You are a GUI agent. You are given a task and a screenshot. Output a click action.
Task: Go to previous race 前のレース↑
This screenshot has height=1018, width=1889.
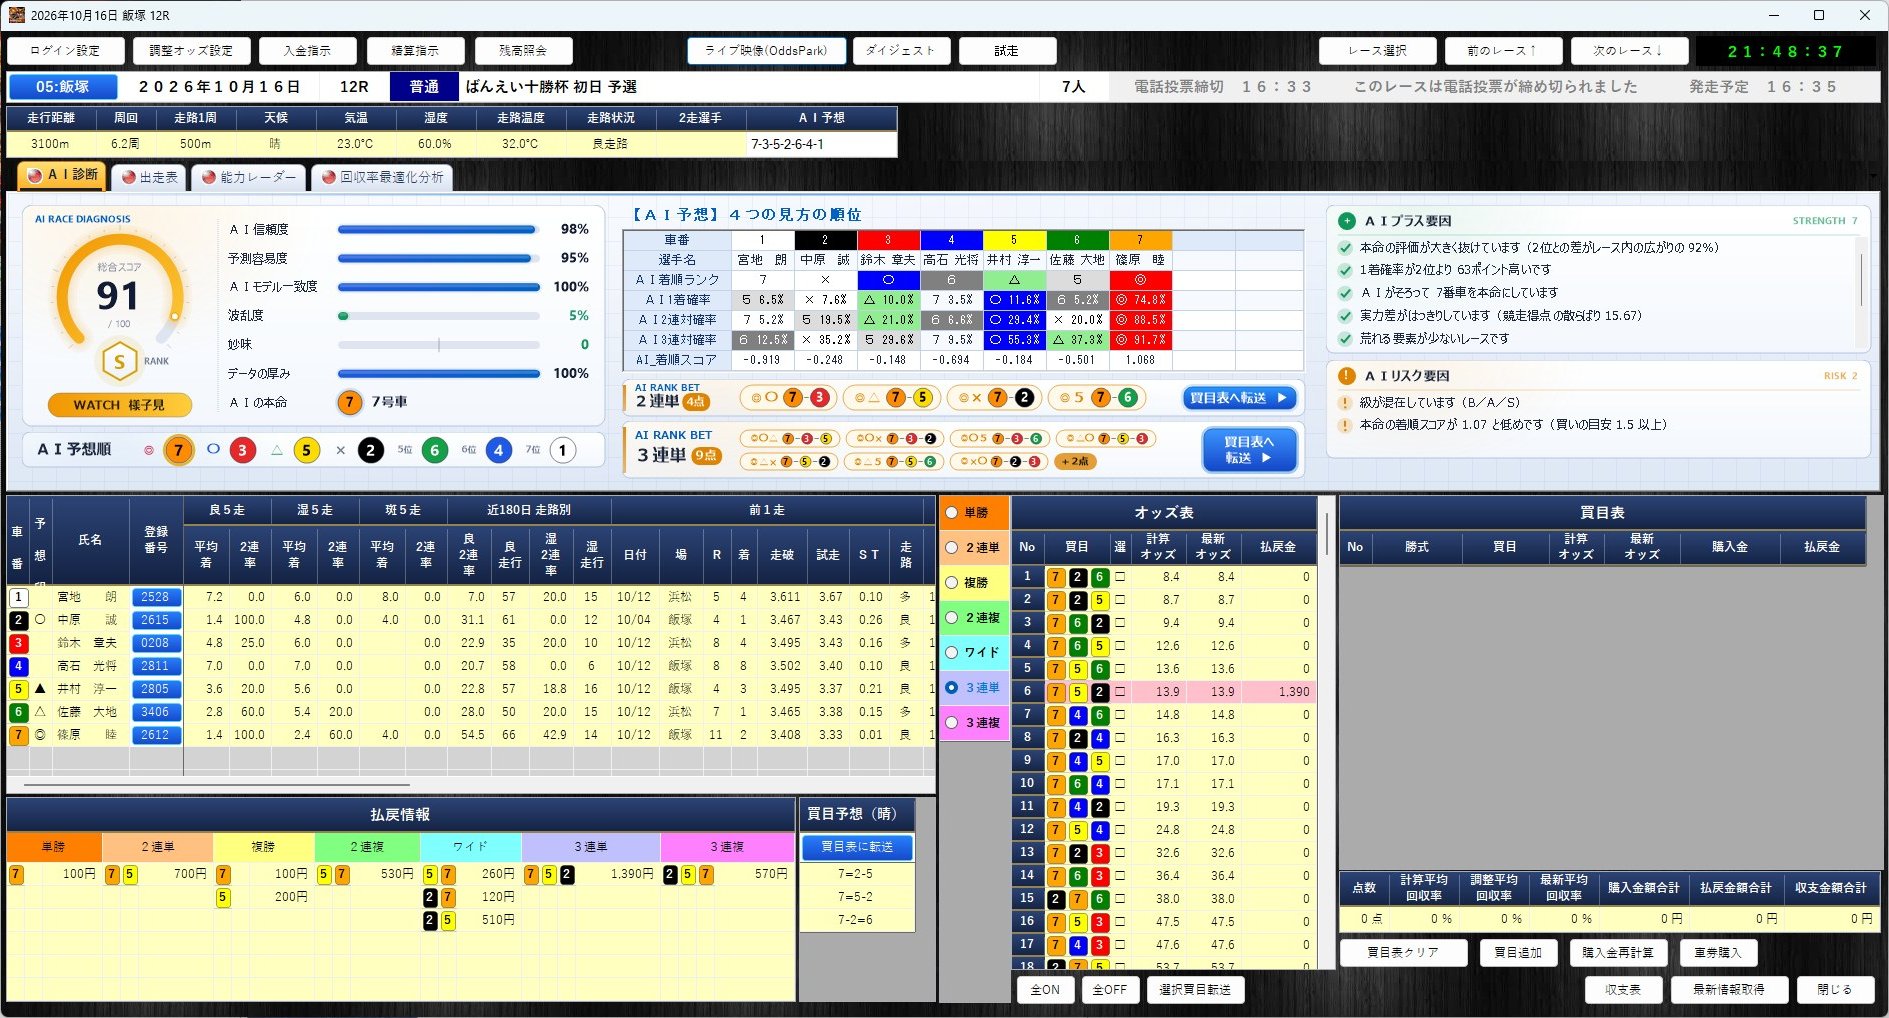click(x=1502, y=51)
